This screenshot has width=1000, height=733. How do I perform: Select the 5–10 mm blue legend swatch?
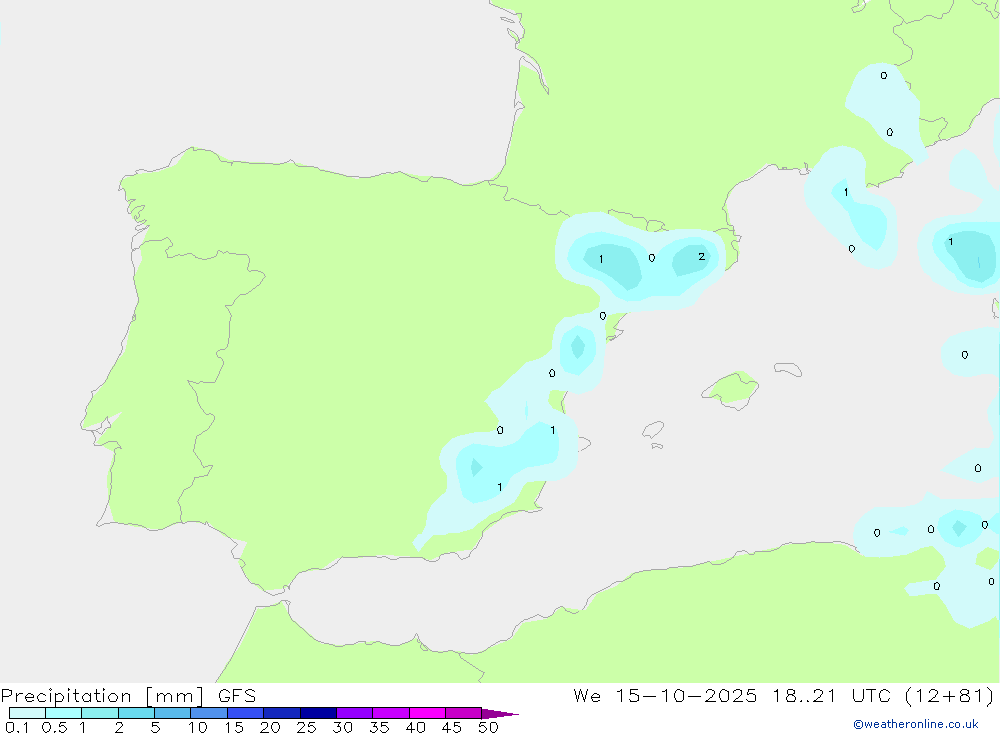(x=172, y=713)
